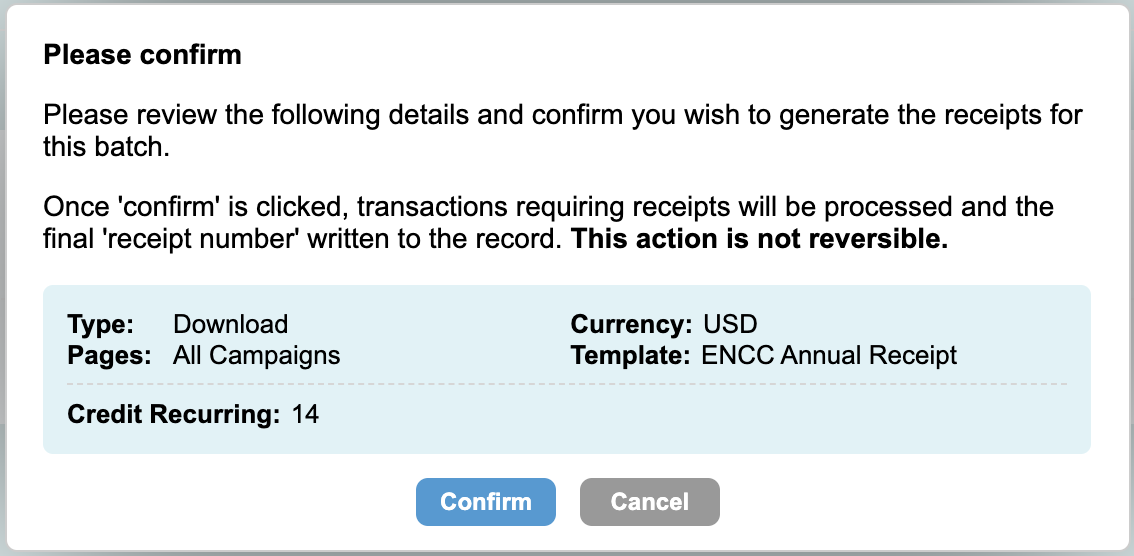Click the 'USD' currency value

[x=730, y=324]
